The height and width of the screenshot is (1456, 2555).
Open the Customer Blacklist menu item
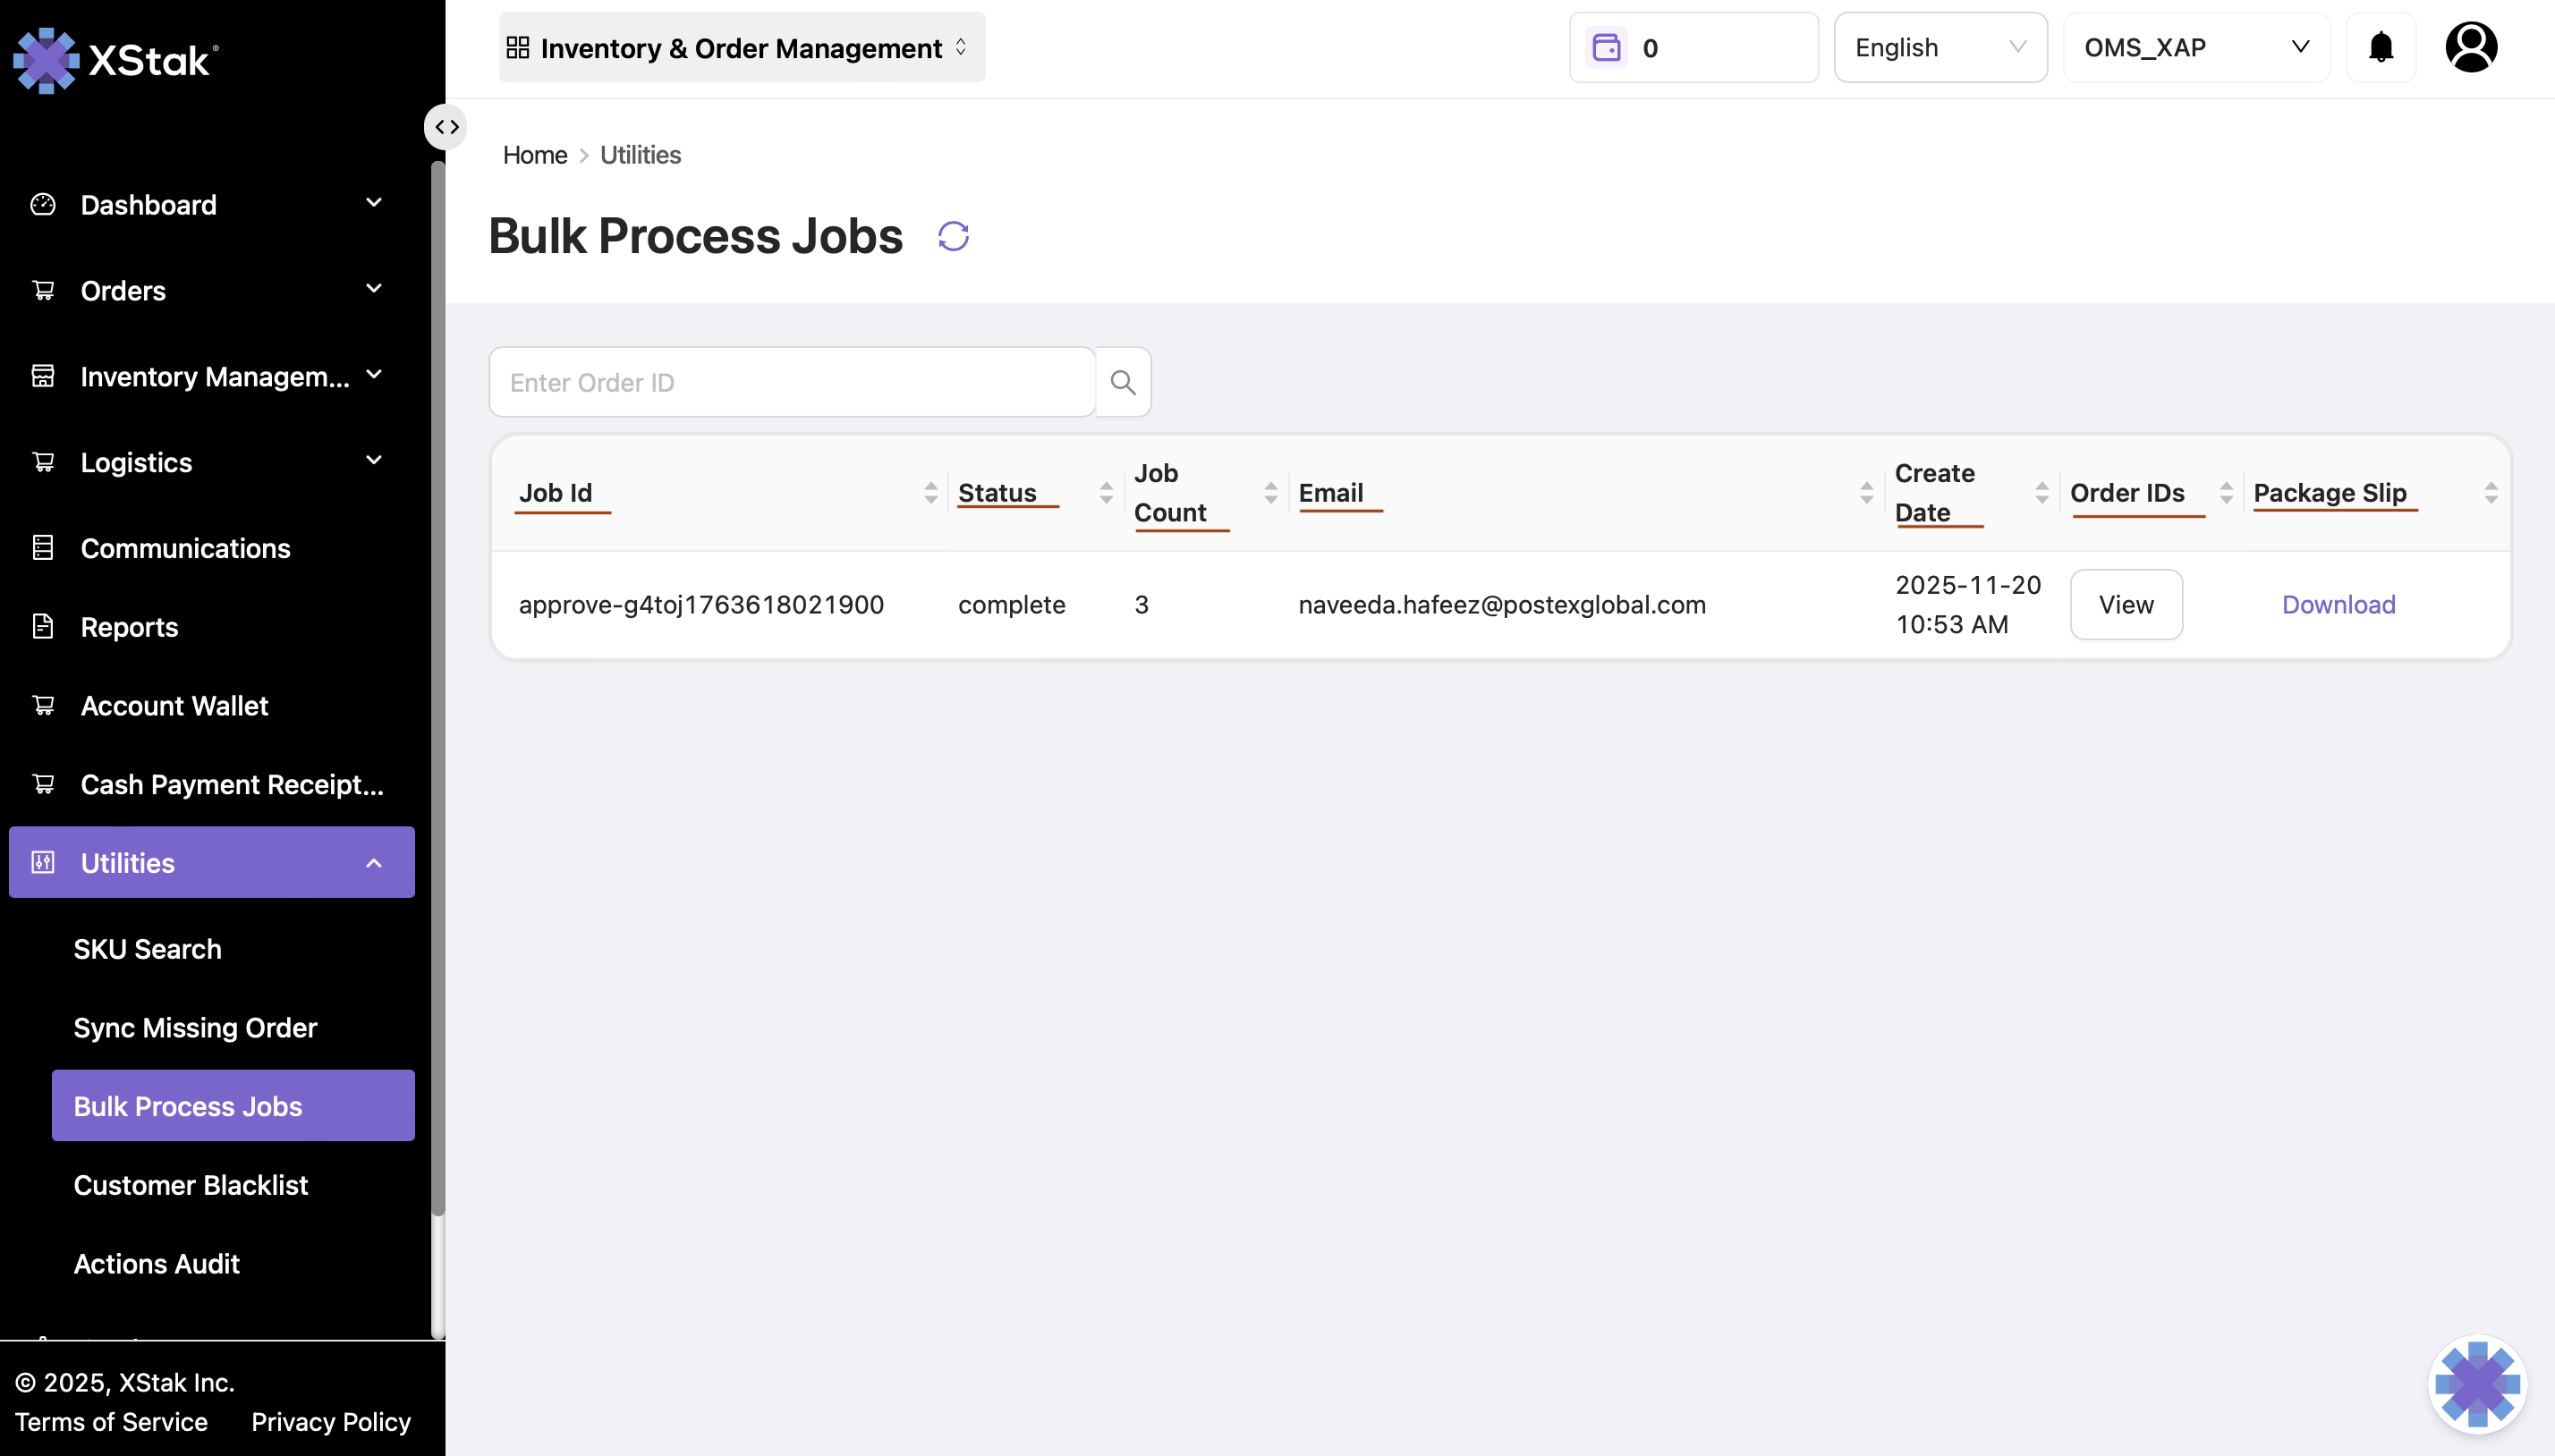pos(190,1185)
